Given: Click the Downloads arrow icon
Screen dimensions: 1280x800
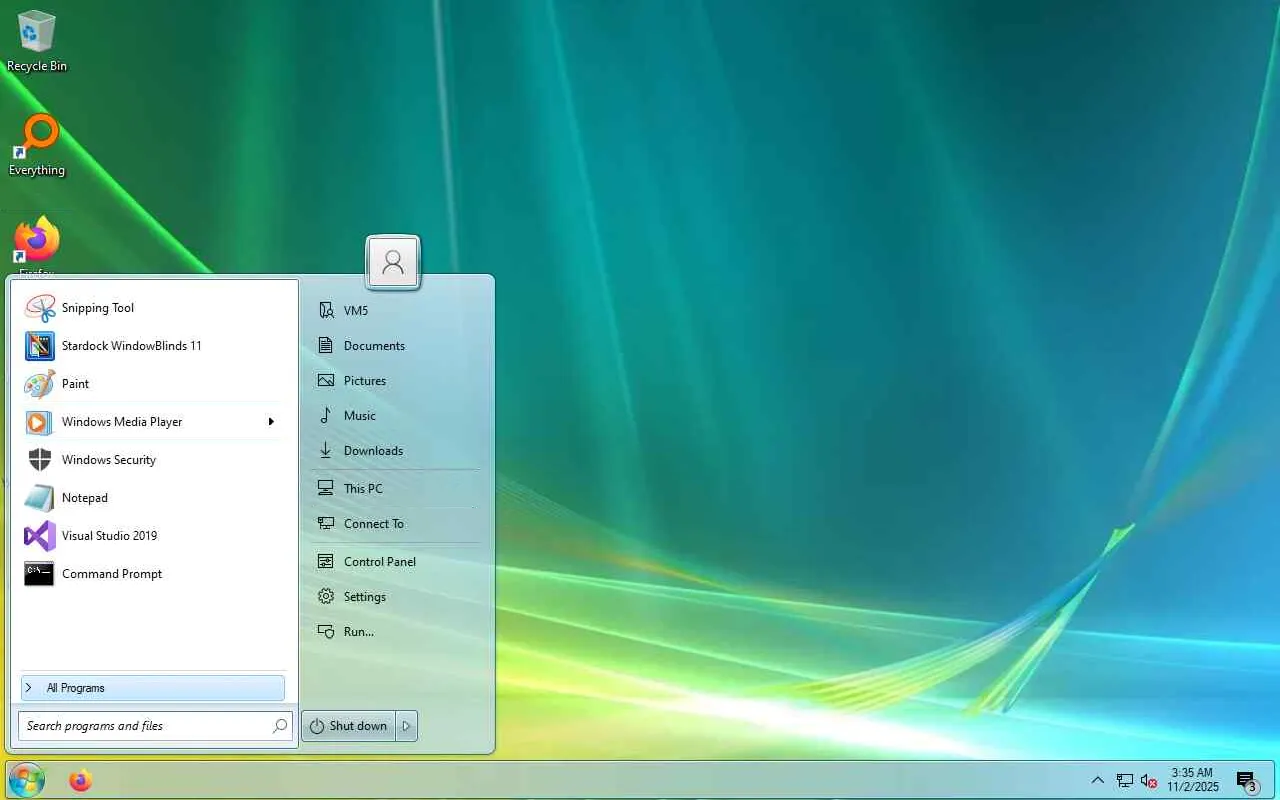Looking at the screenshot, I should point(325,451).
